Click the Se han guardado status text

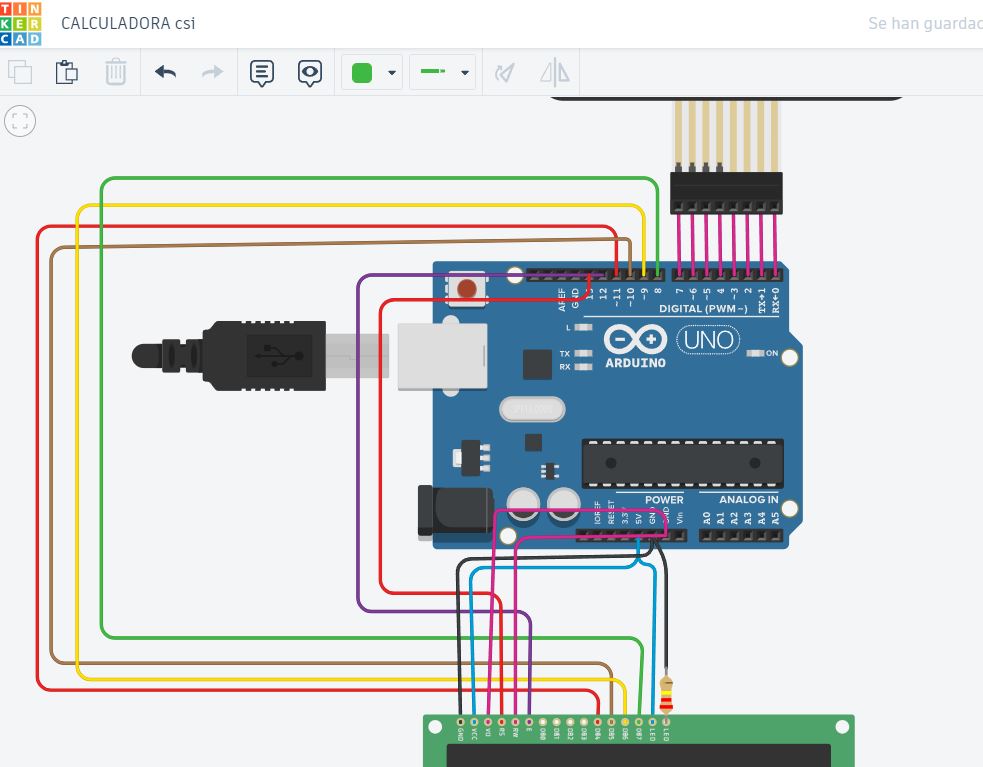[925, 23]
